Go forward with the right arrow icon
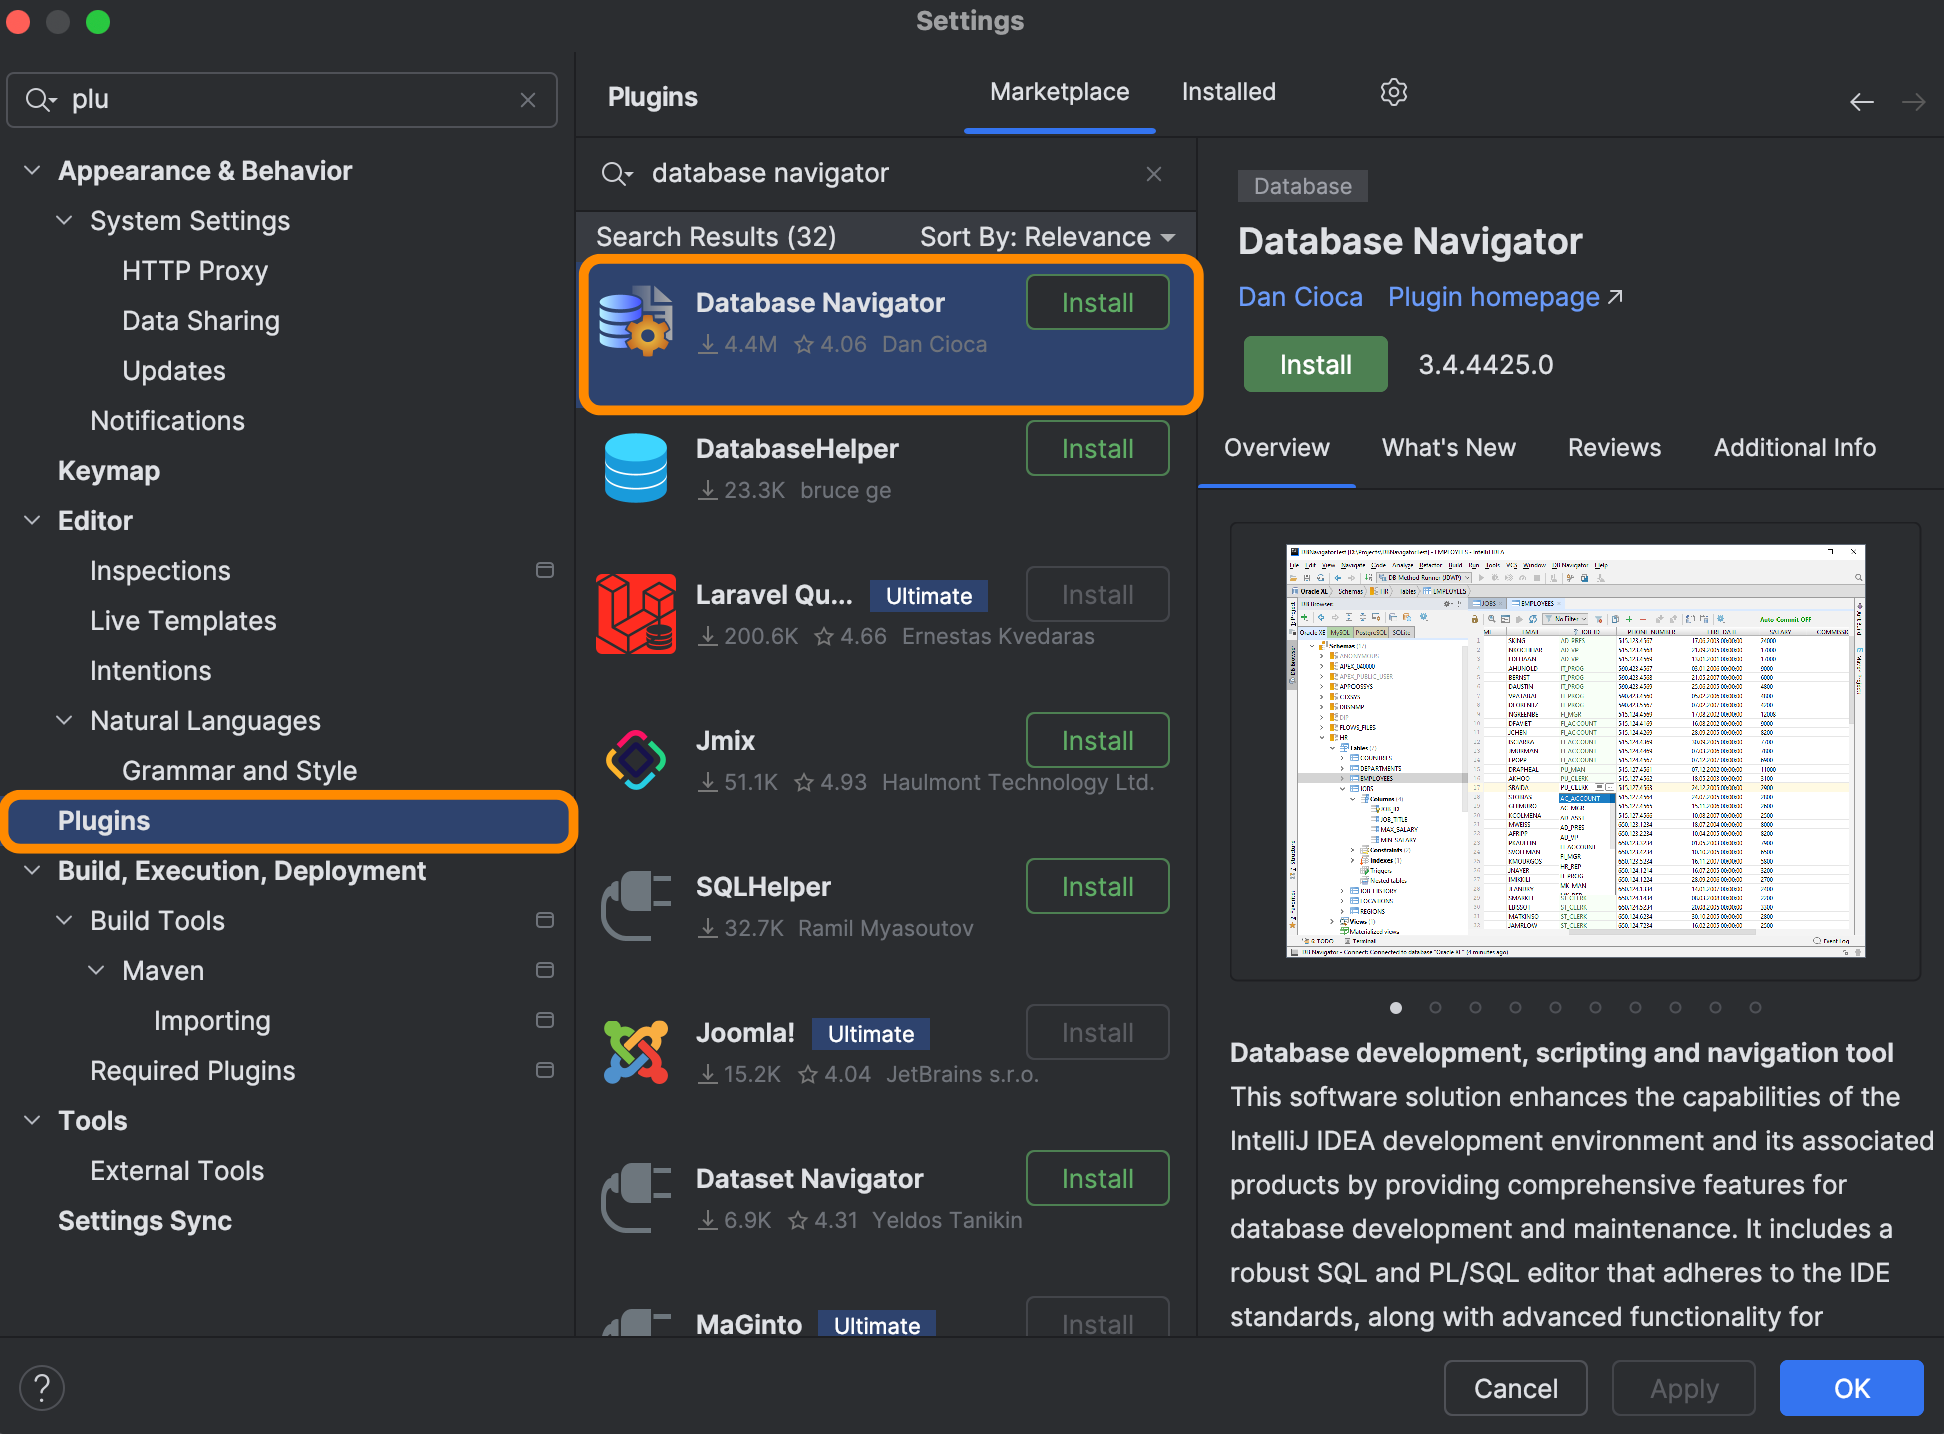 coord(1913,102)
